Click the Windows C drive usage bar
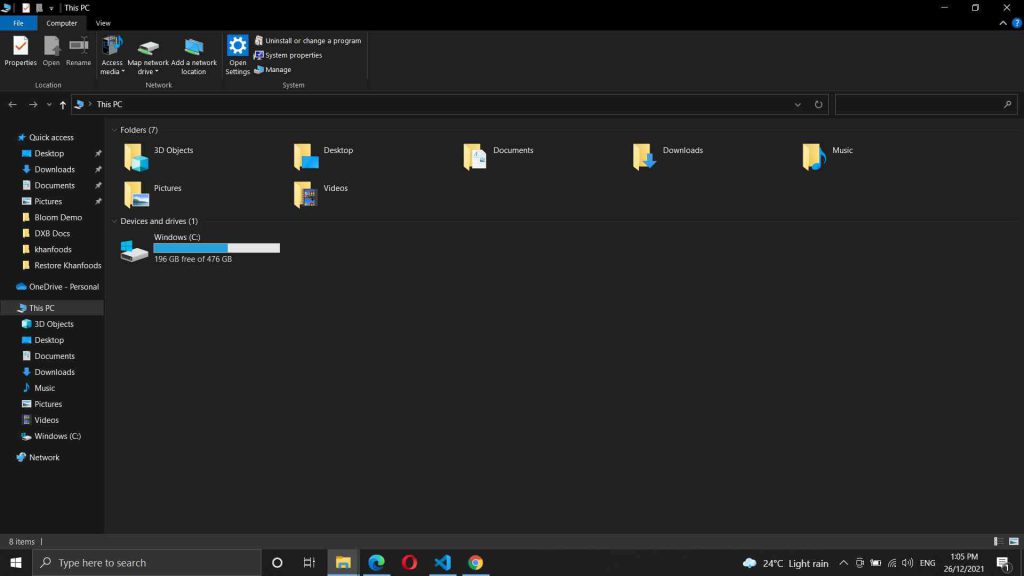The image size is (1024, 576). pos(216,247)
